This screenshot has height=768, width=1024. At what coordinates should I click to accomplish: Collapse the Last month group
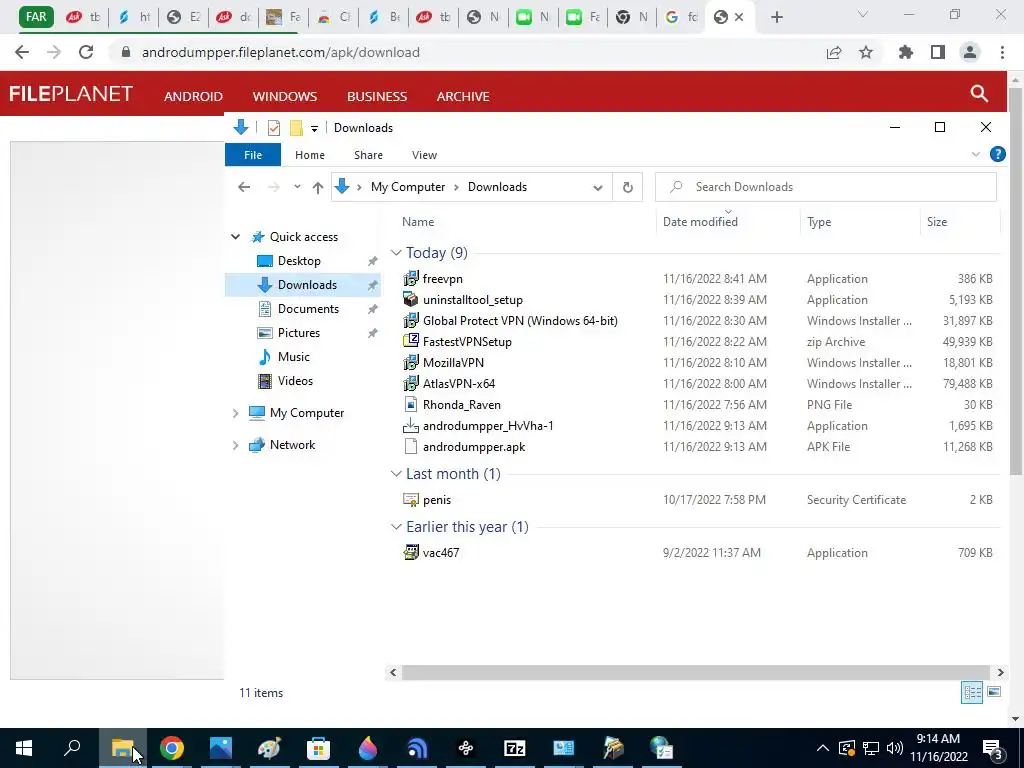tap(396, 473)
